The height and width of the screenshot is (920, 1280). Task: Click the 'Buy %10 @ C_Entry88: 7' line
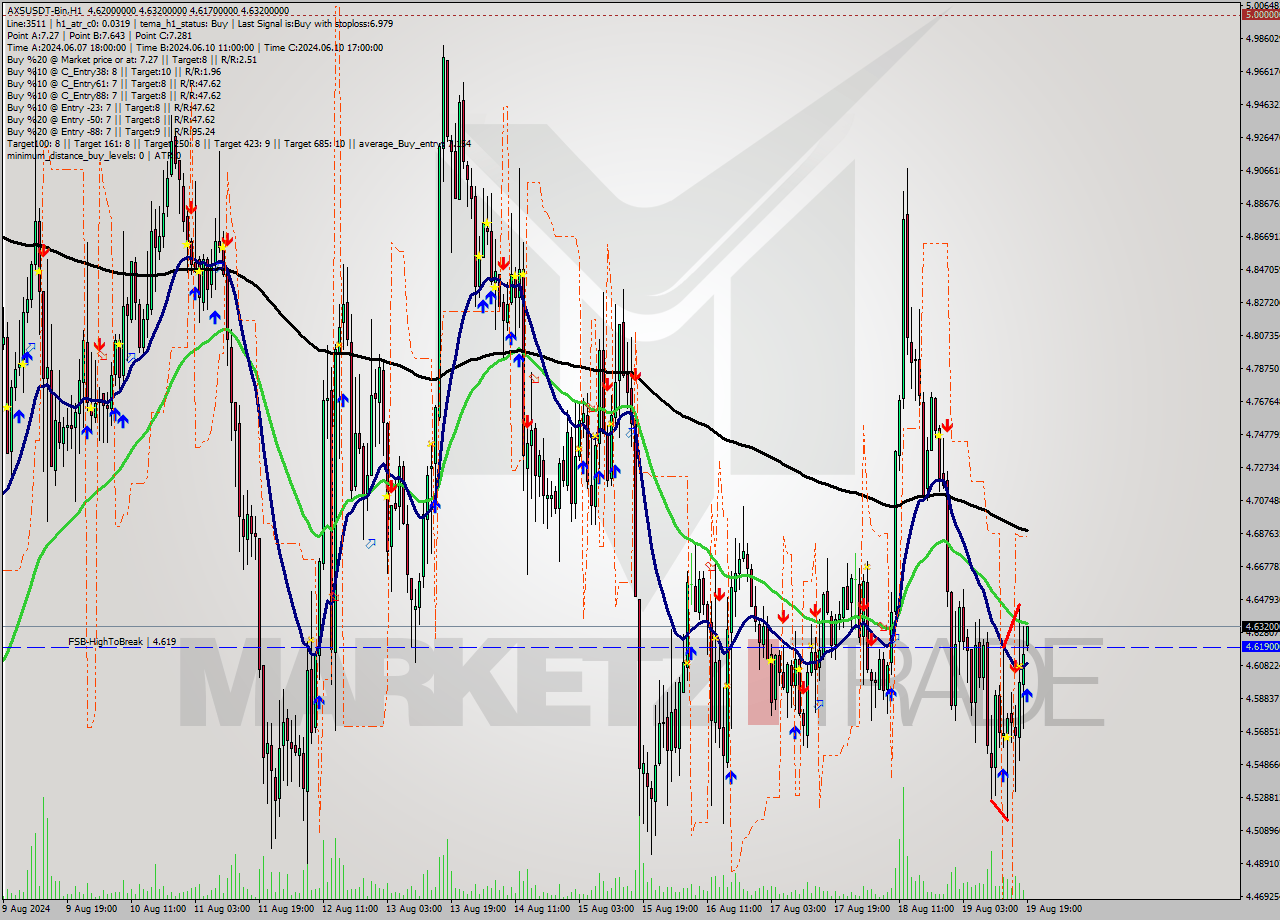pyautogui.click(x=113, y=95)
